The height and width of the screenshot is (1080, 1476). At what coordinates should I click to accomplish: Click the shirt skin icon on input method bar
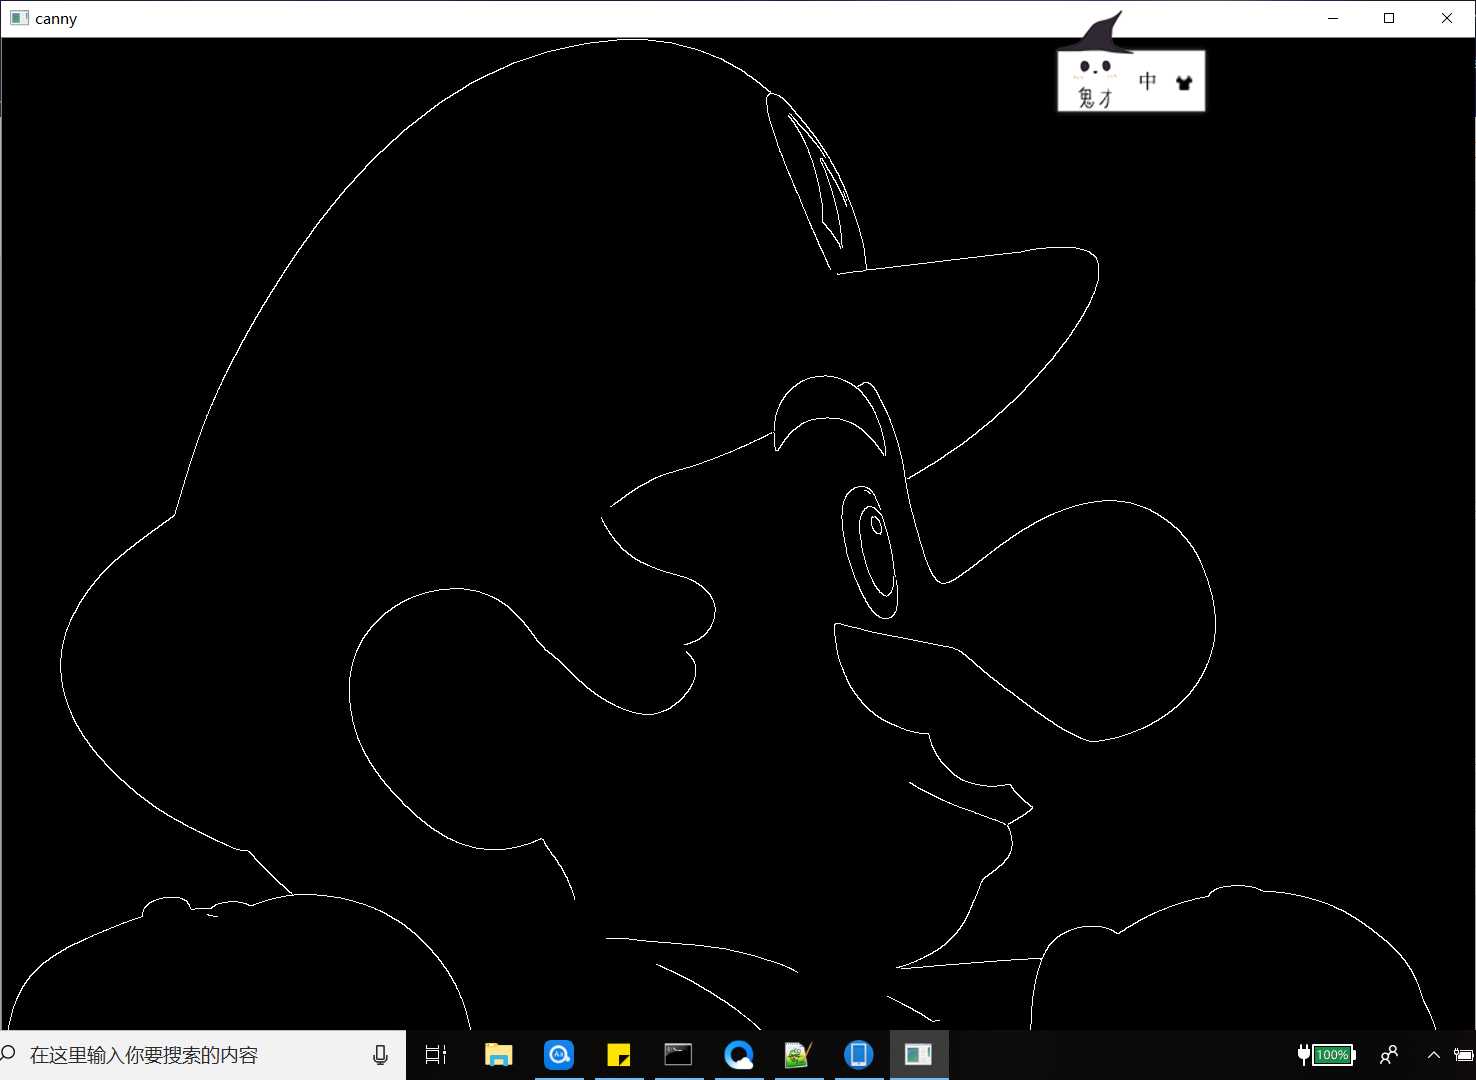pos(1185,83)
